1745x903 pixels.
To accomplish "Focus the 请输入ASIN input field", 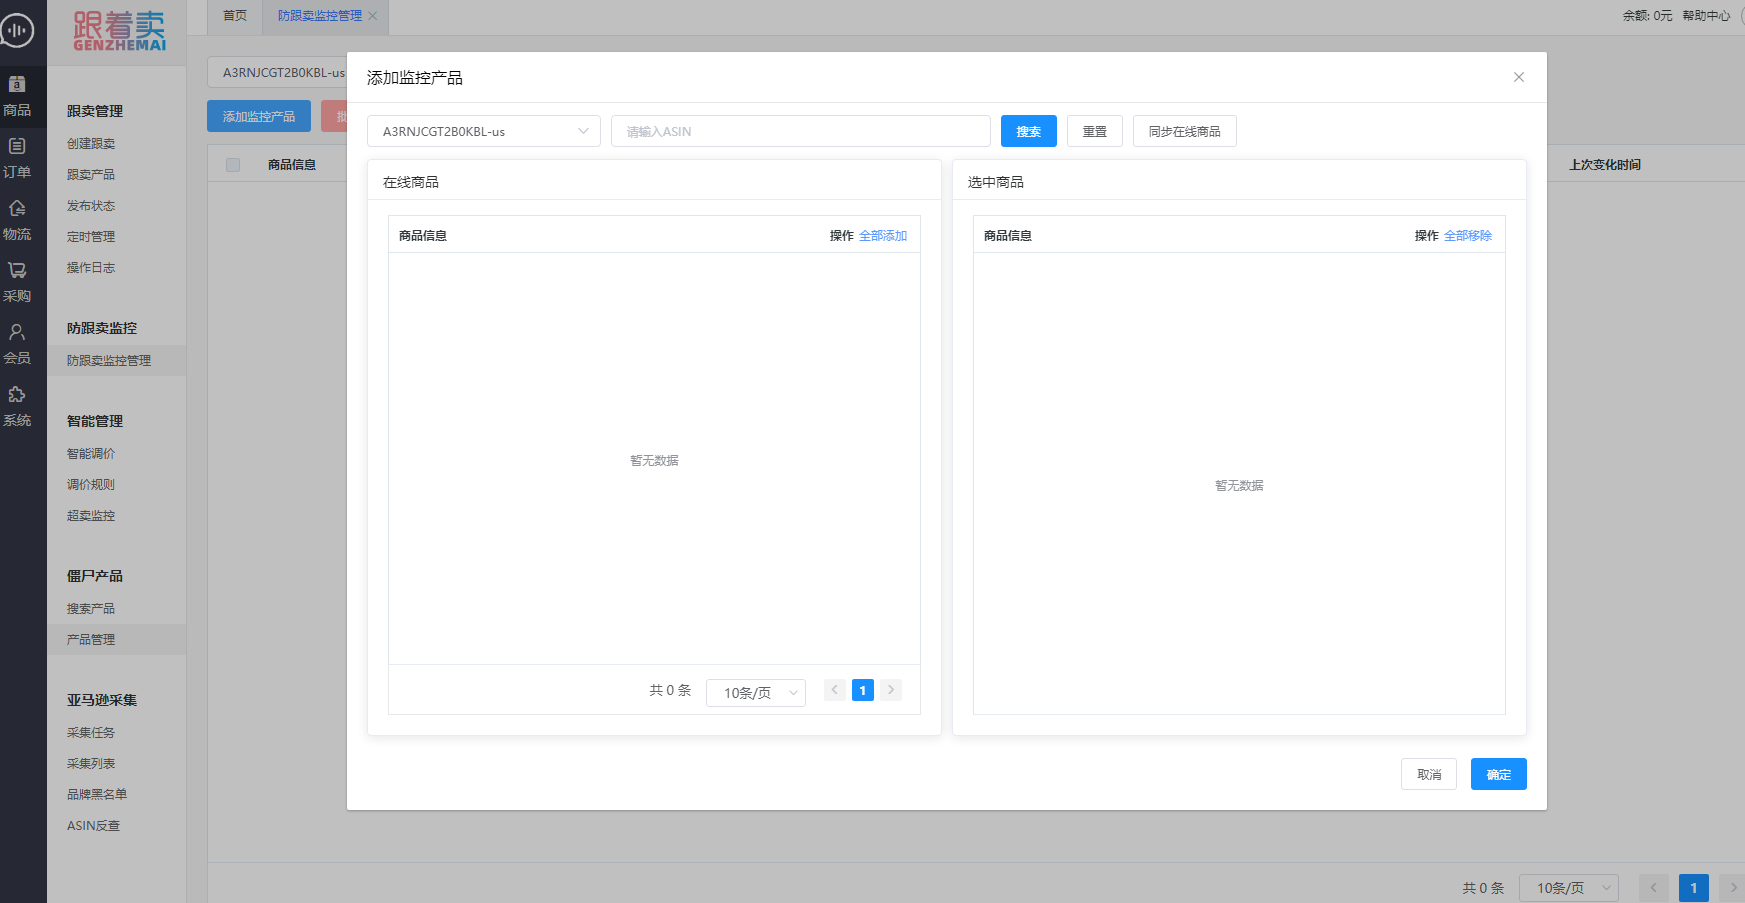I will tap(801, 131).
